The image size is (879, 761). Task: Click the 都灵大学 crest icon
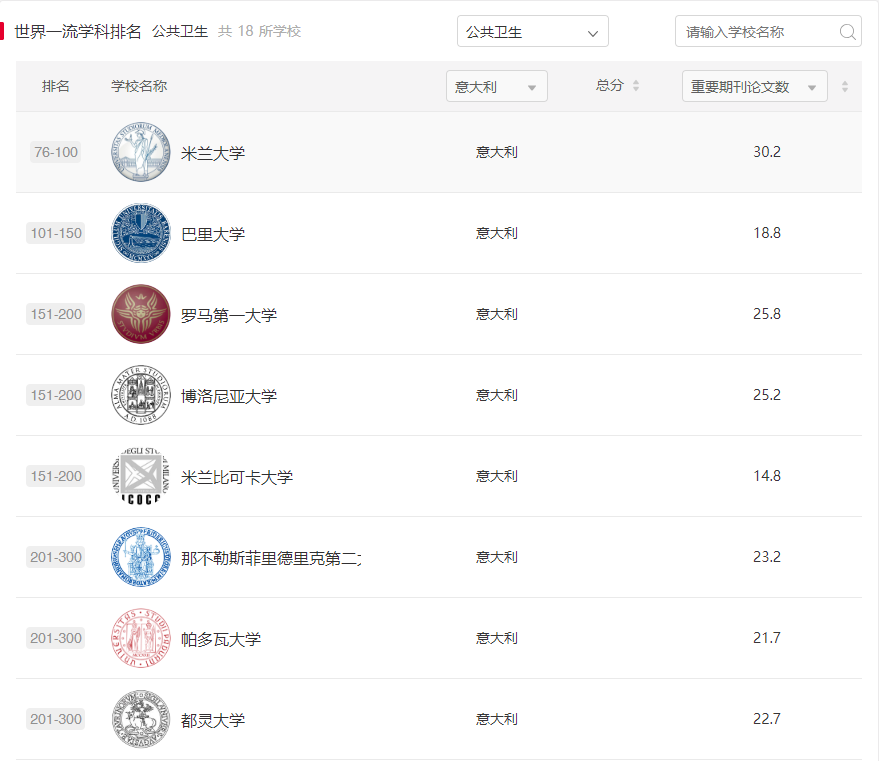pos(140,719)
